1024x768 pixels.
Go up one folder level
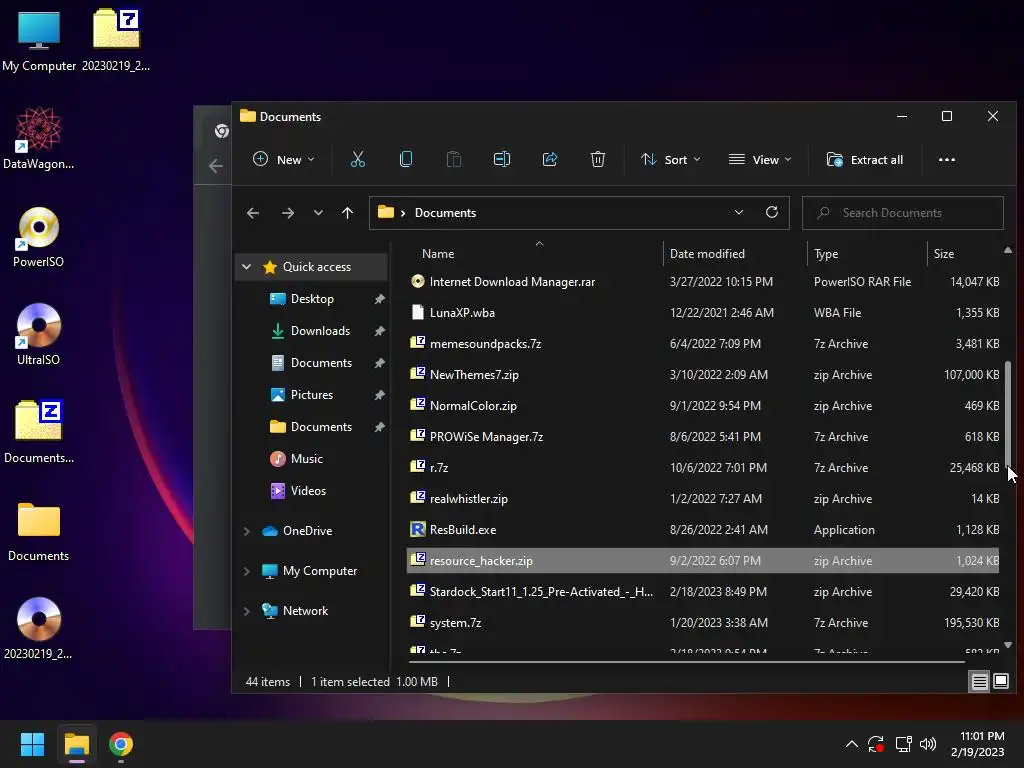coord(347,213)
